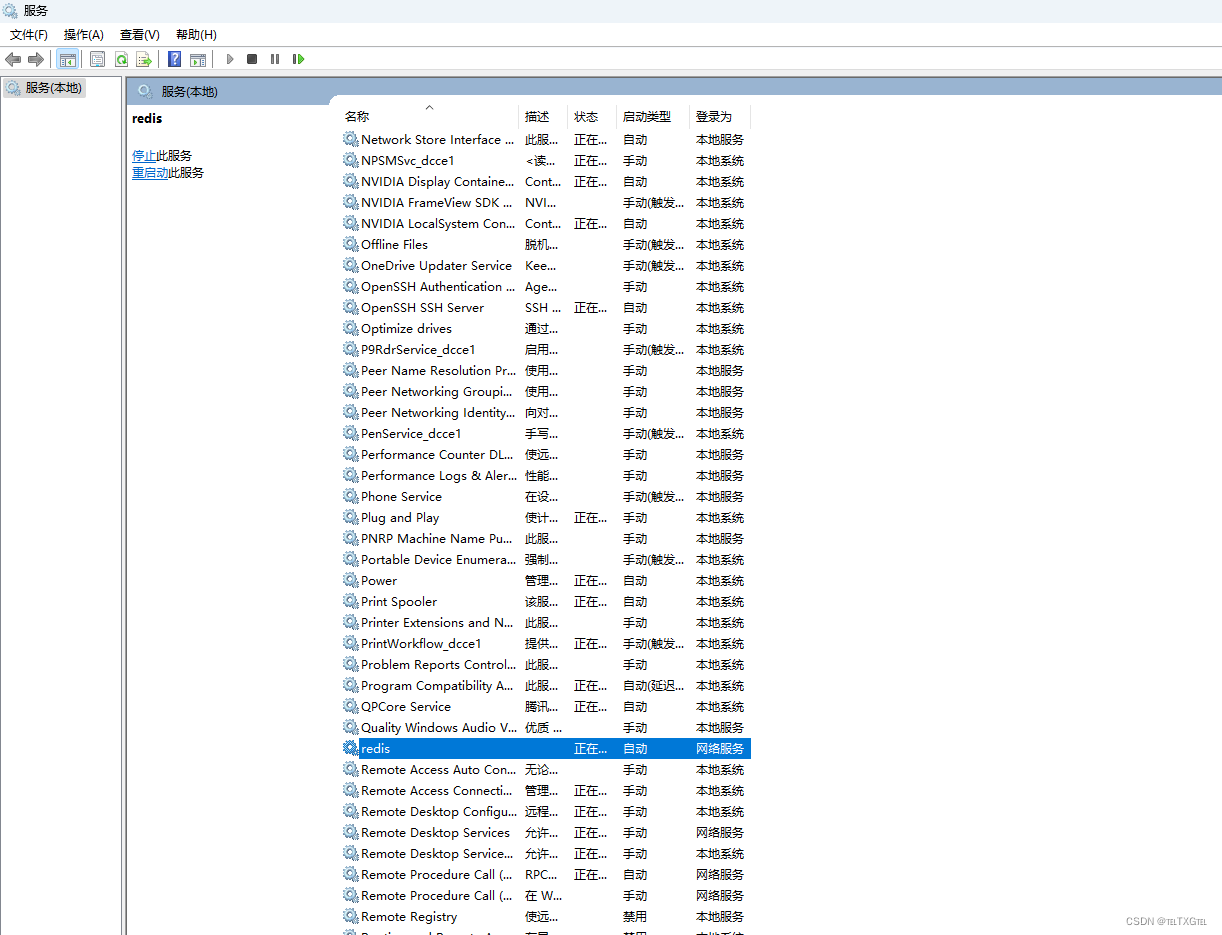Select Peer Name Resolution Protocol row
The height and width of the screenshot is (935, 1222).
(546, 370)
